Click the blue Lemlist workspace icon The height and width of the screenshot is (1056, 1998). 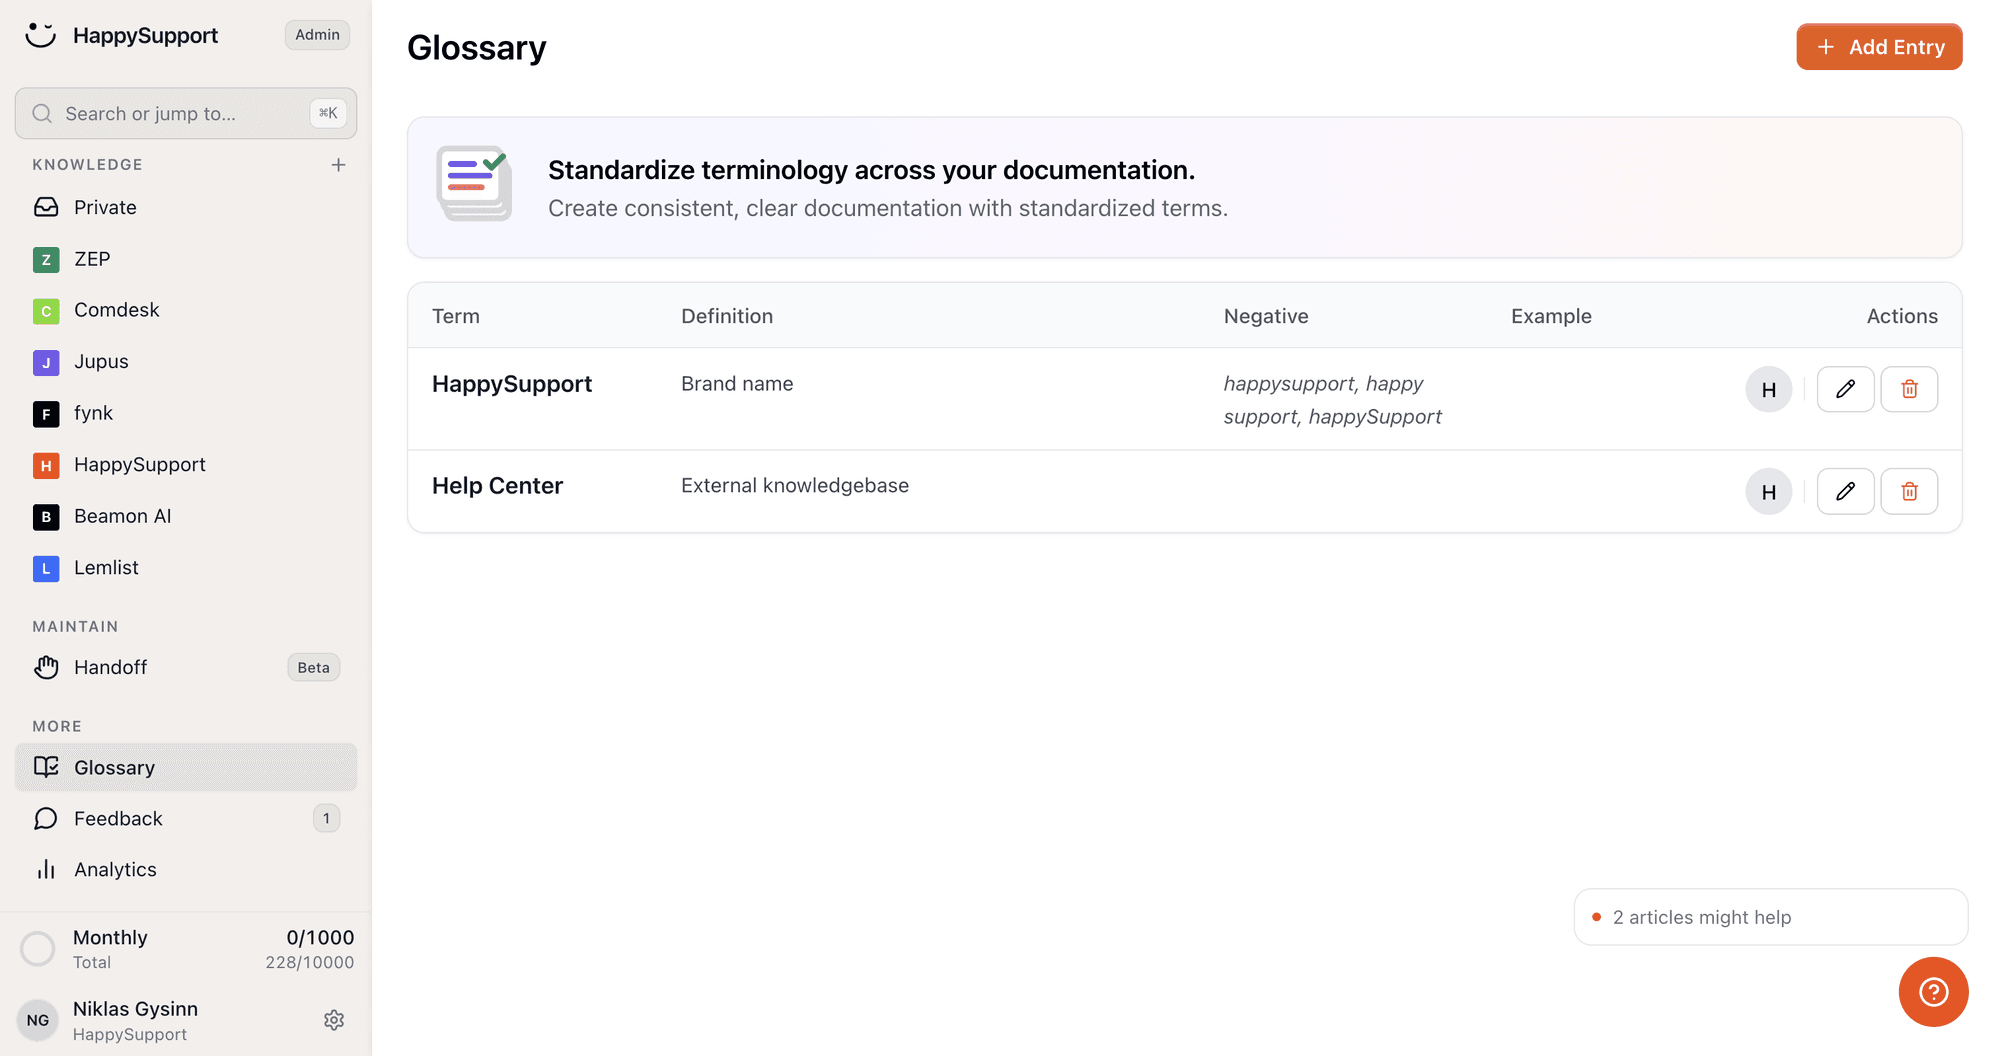click(x=46, y=568)
